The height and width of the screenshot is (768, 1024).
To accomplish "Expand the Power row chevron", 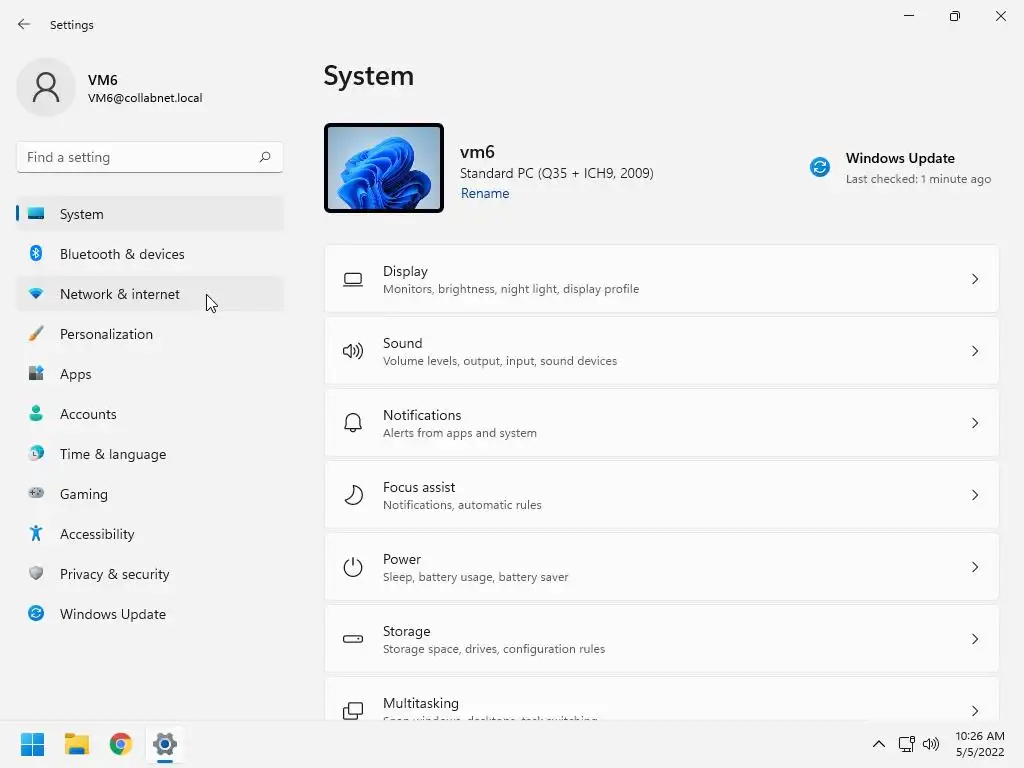I will 974,567.
